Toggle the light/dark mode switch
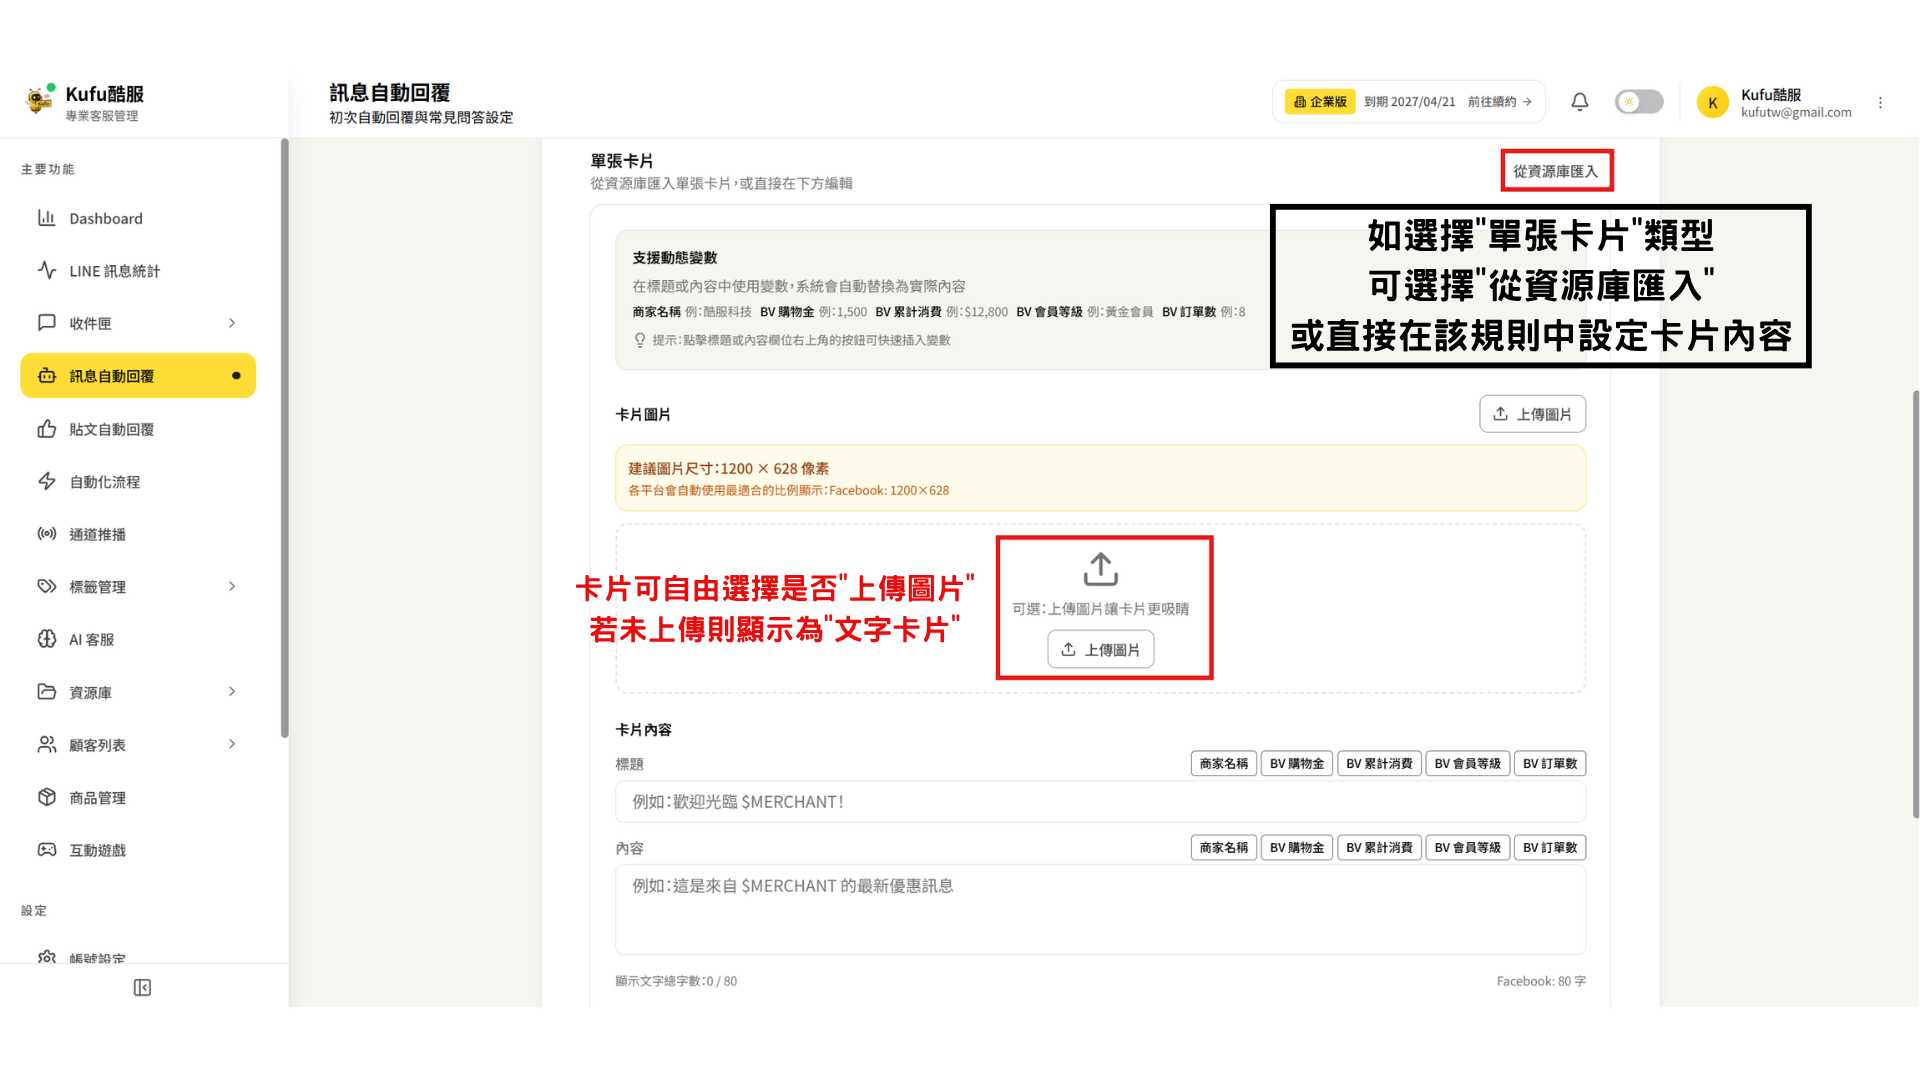The image size is (1920, 1080). (1639, 102)
